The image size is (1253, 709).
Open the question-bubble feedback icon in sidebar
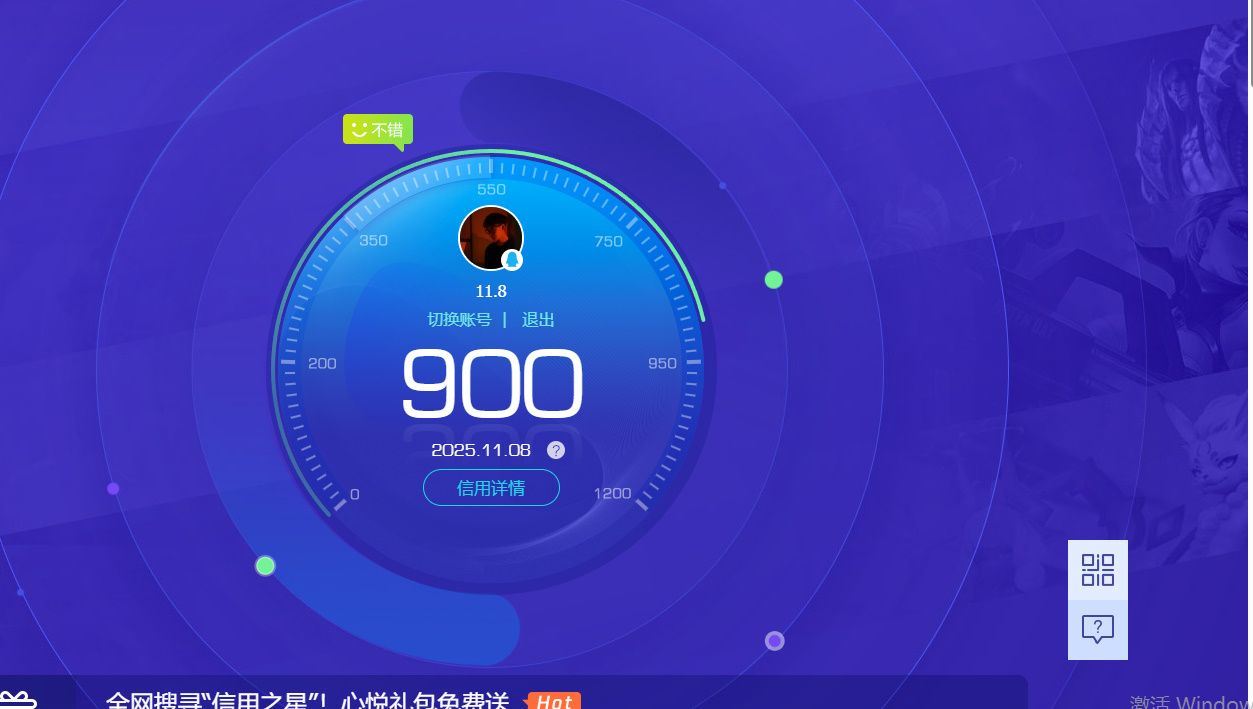tap(1097, 628)
